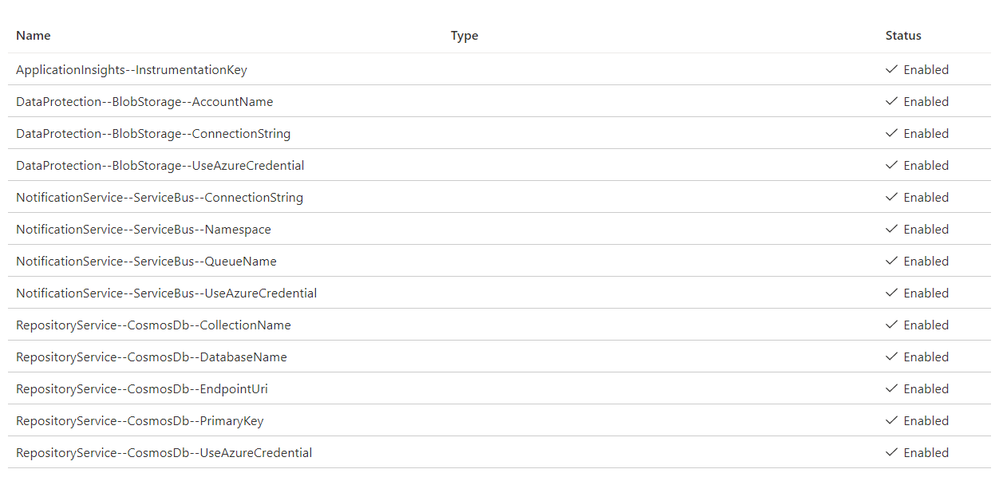Click the checkmark icon in the RepositoryService--CosmosDb--EndpointUri row
The width and height of the screenshot is (999, 488).
(891, 389)
